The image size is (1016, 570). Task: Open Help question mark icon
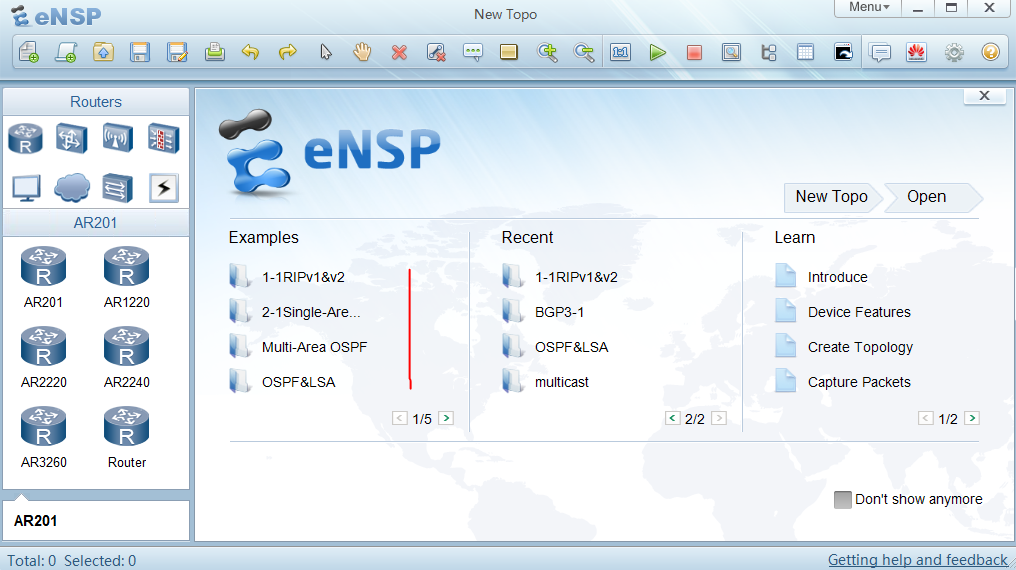pyautogui.click(x=991, y=52)
